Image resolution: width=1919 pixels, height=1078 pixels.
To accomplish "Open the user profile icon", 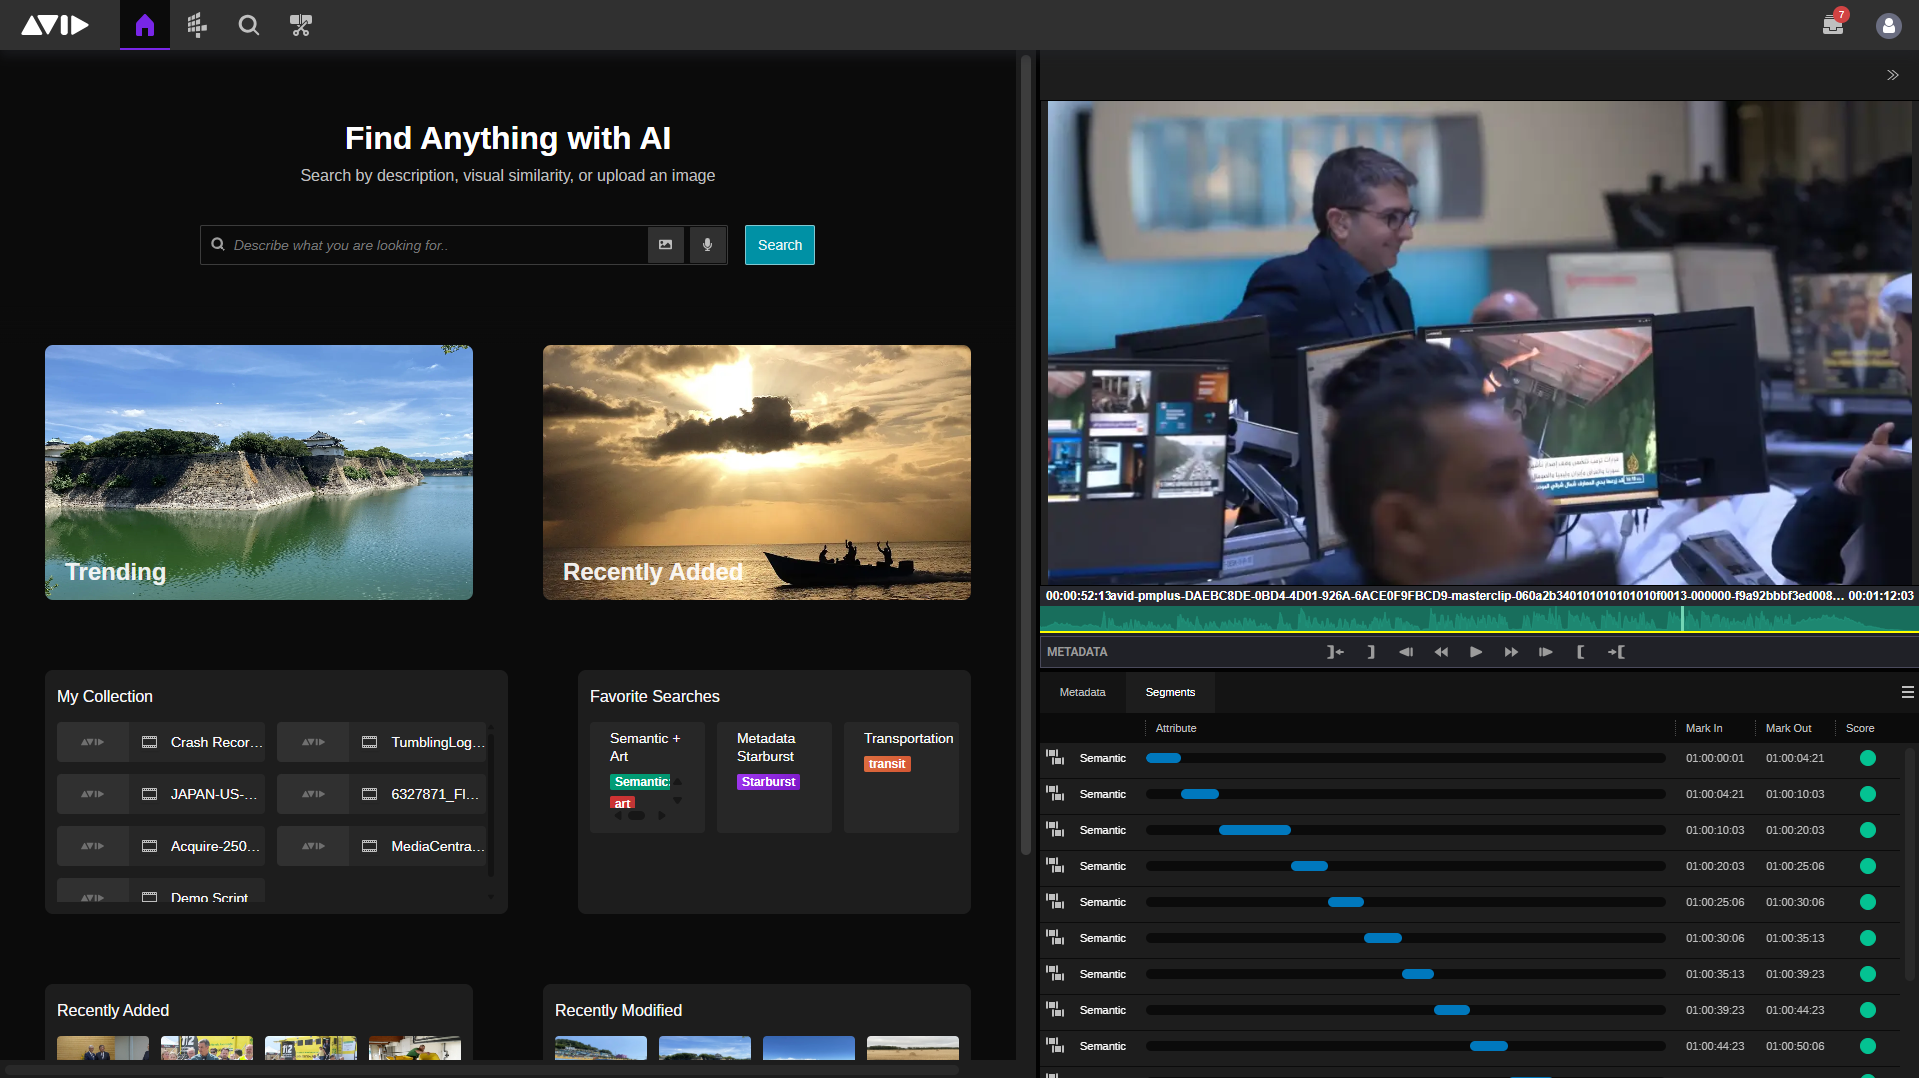I will (x=1888, y=25).
